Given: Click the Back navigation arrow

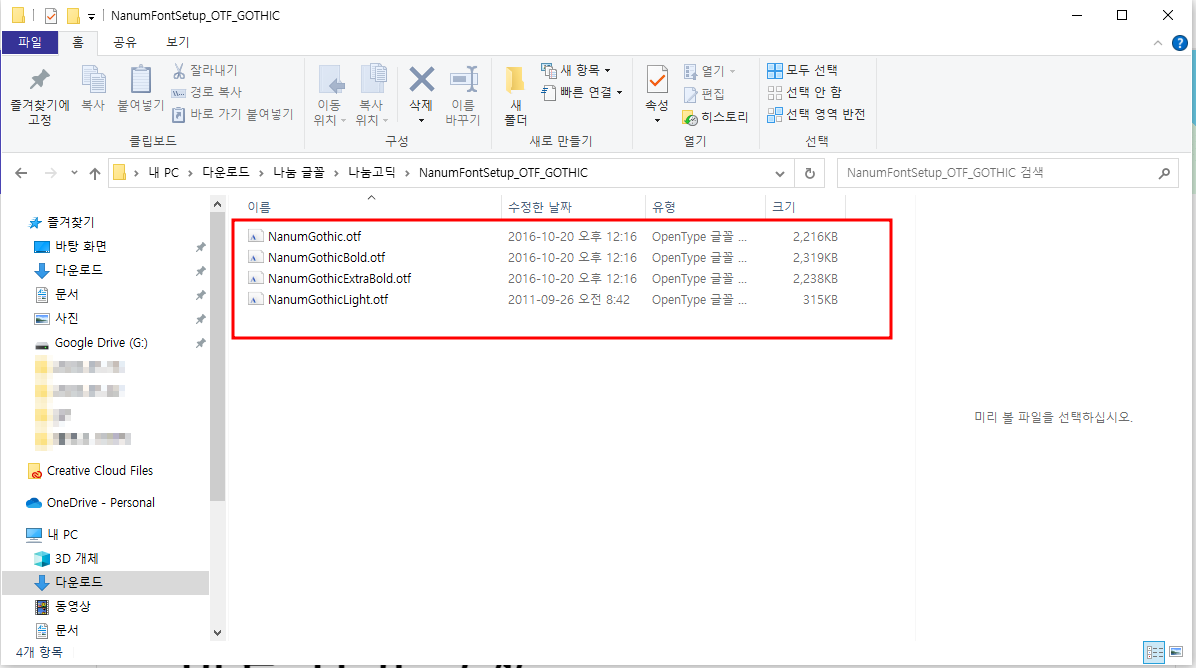Looking at the screenshot, I should point(21,173).
